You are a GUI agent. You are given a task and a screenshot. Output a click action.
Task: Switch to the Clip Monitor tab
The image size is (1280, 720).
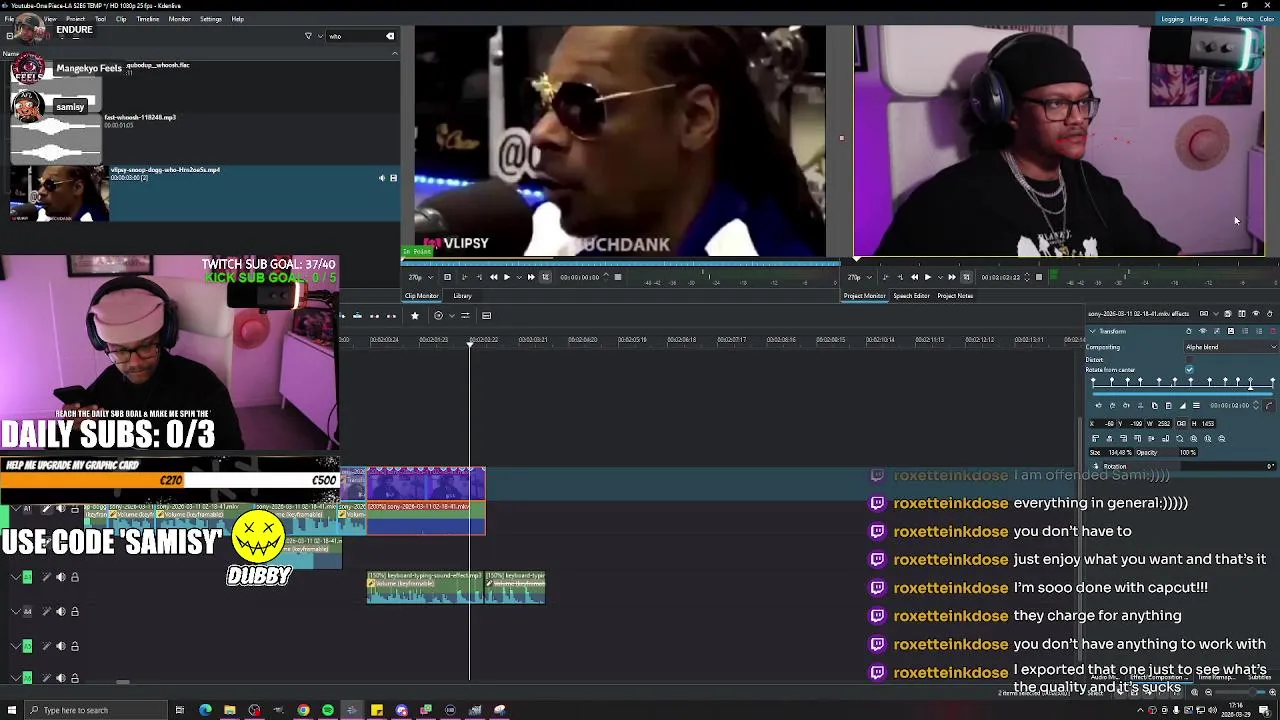pyautogui.click(x=421, y=296)
